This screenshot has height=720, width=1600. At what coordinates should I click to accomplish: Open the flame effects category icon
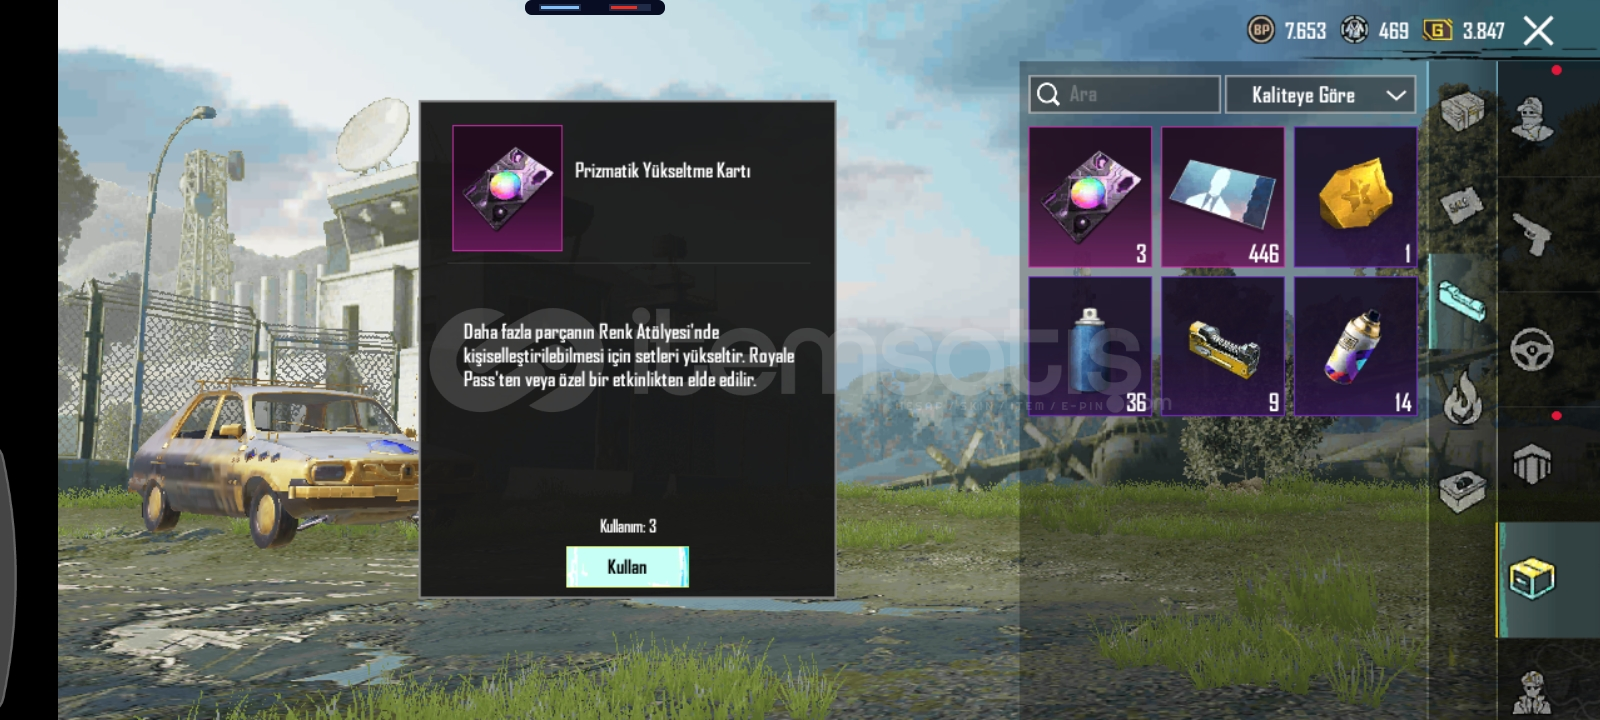[x=1462, y=398]
